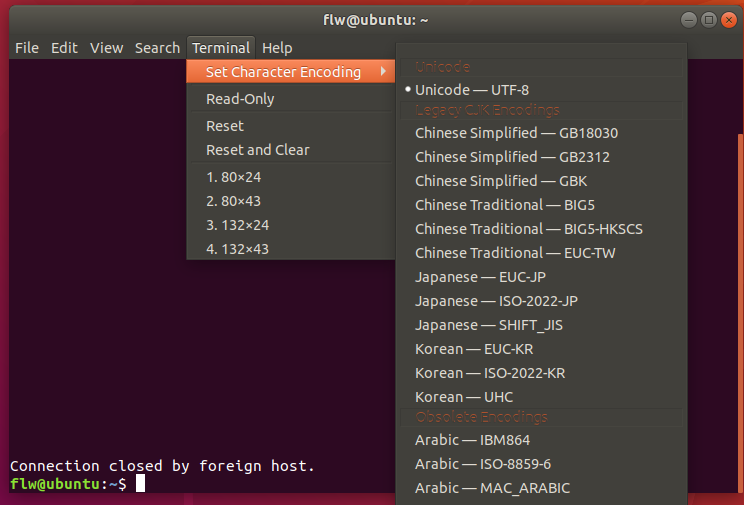Click Reset and Clear menu entry
Screen dimensions: 744x505
coord(258,150)
